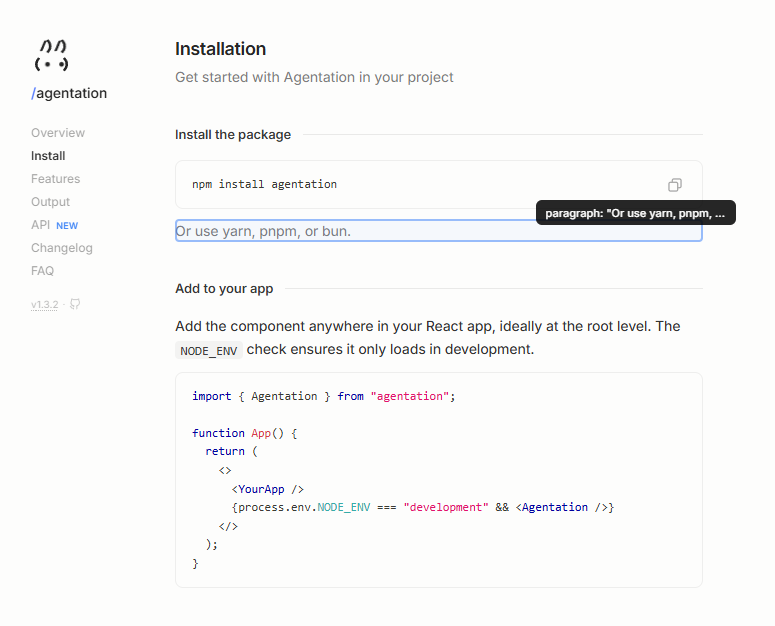Click the import Agentation code line
The height and width of the screenshot is (626, 775).
(323, 396)
